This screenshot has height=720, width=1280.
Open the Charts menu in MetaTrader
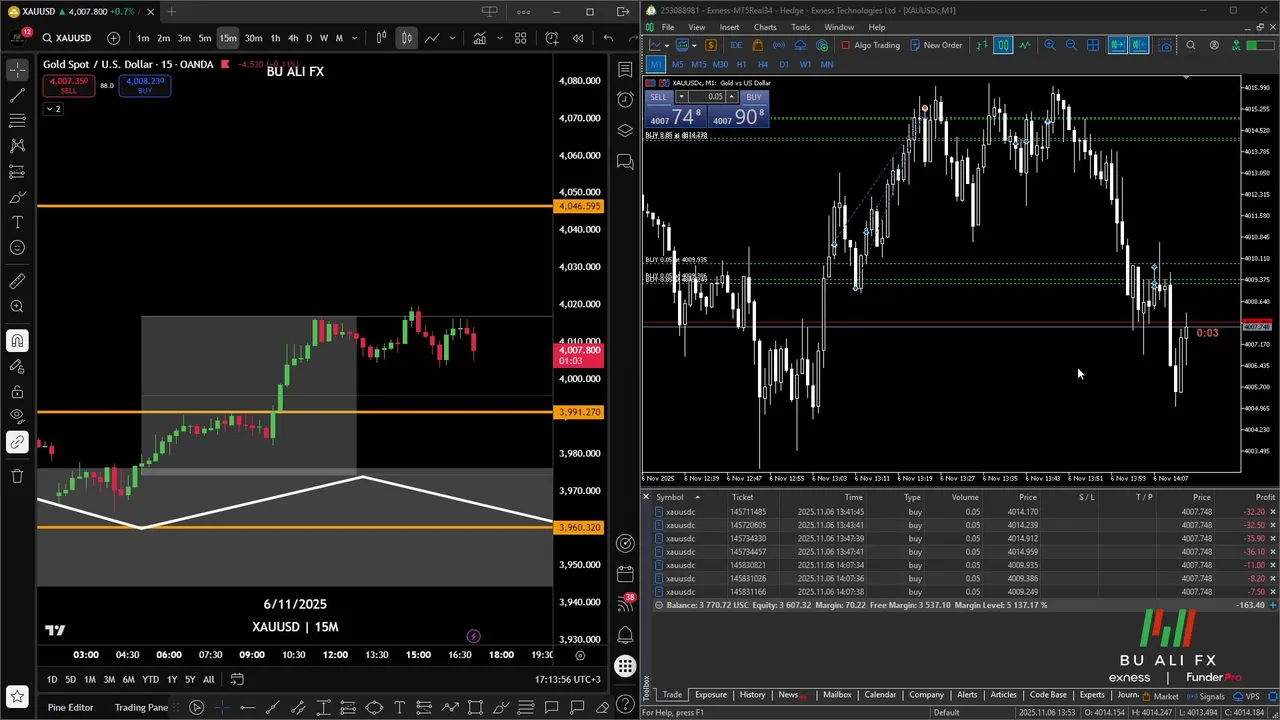765,27
